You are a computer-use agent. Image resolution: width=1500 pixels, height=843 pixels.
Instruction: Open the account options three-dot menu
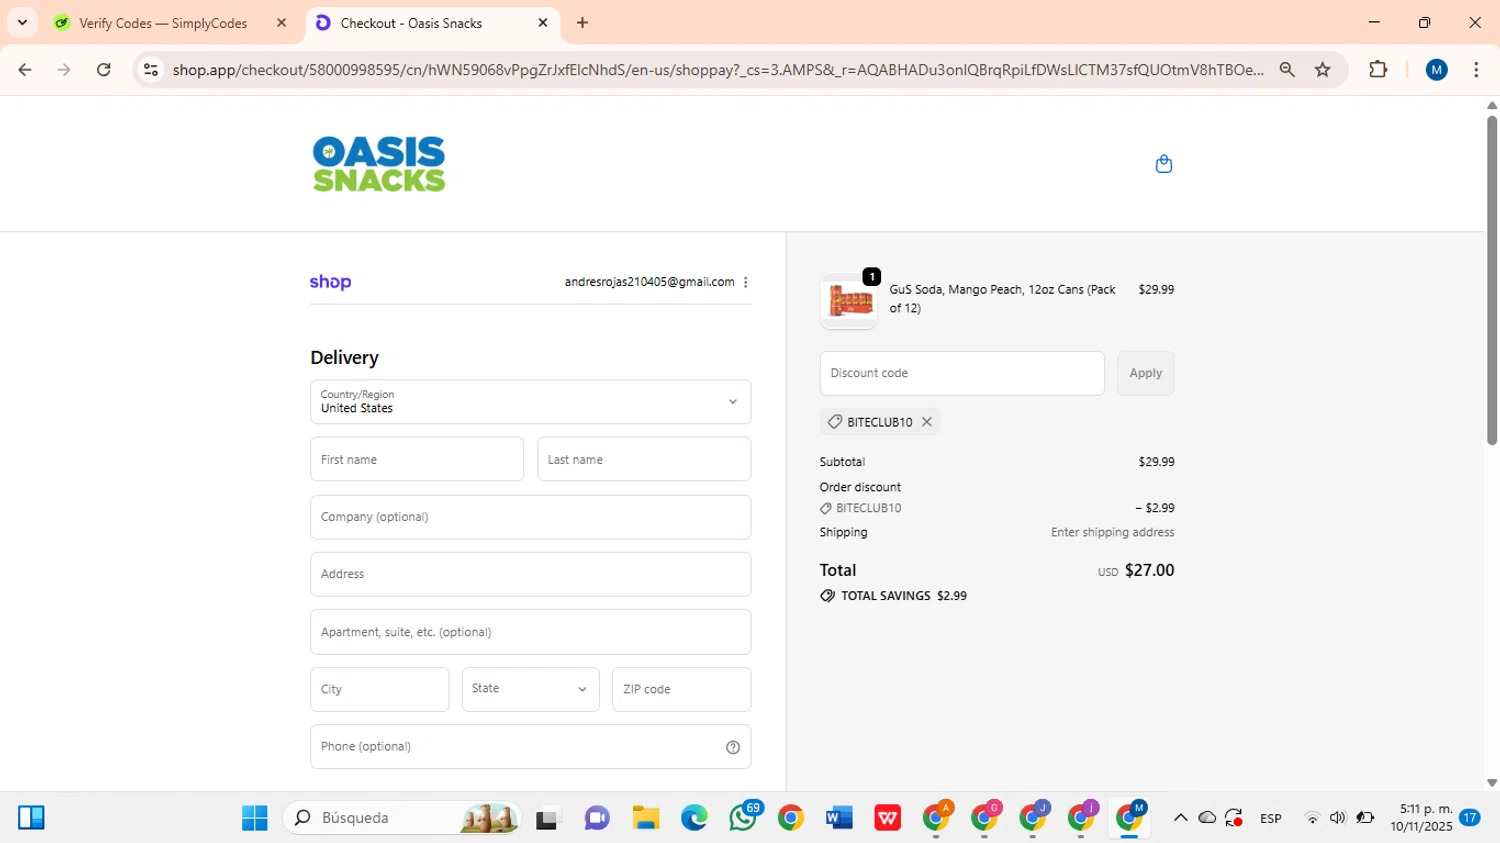(746, 282)
